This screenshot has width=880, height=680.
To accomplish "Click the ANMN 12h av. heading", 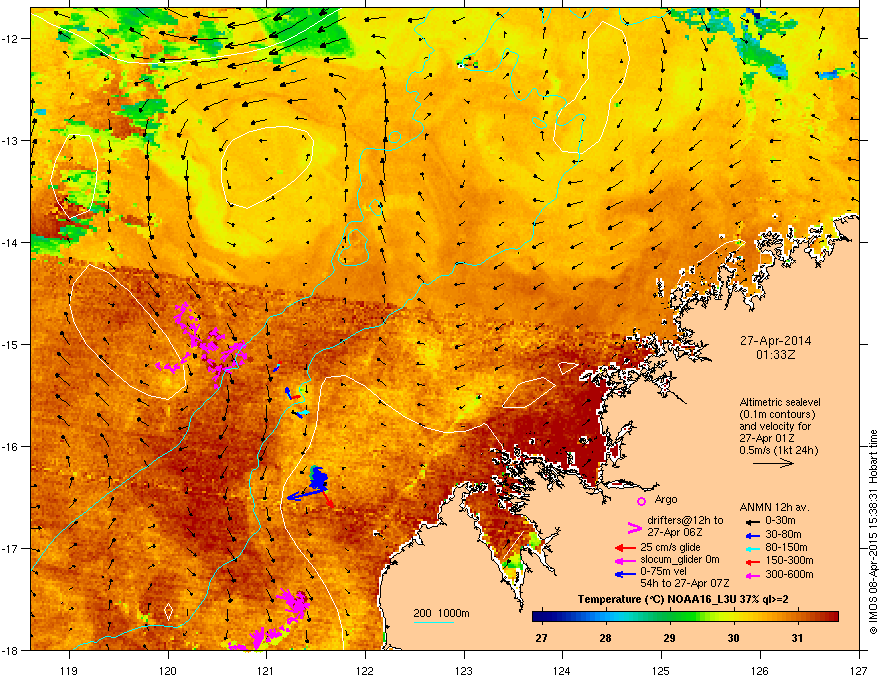I will coord(774,507).
